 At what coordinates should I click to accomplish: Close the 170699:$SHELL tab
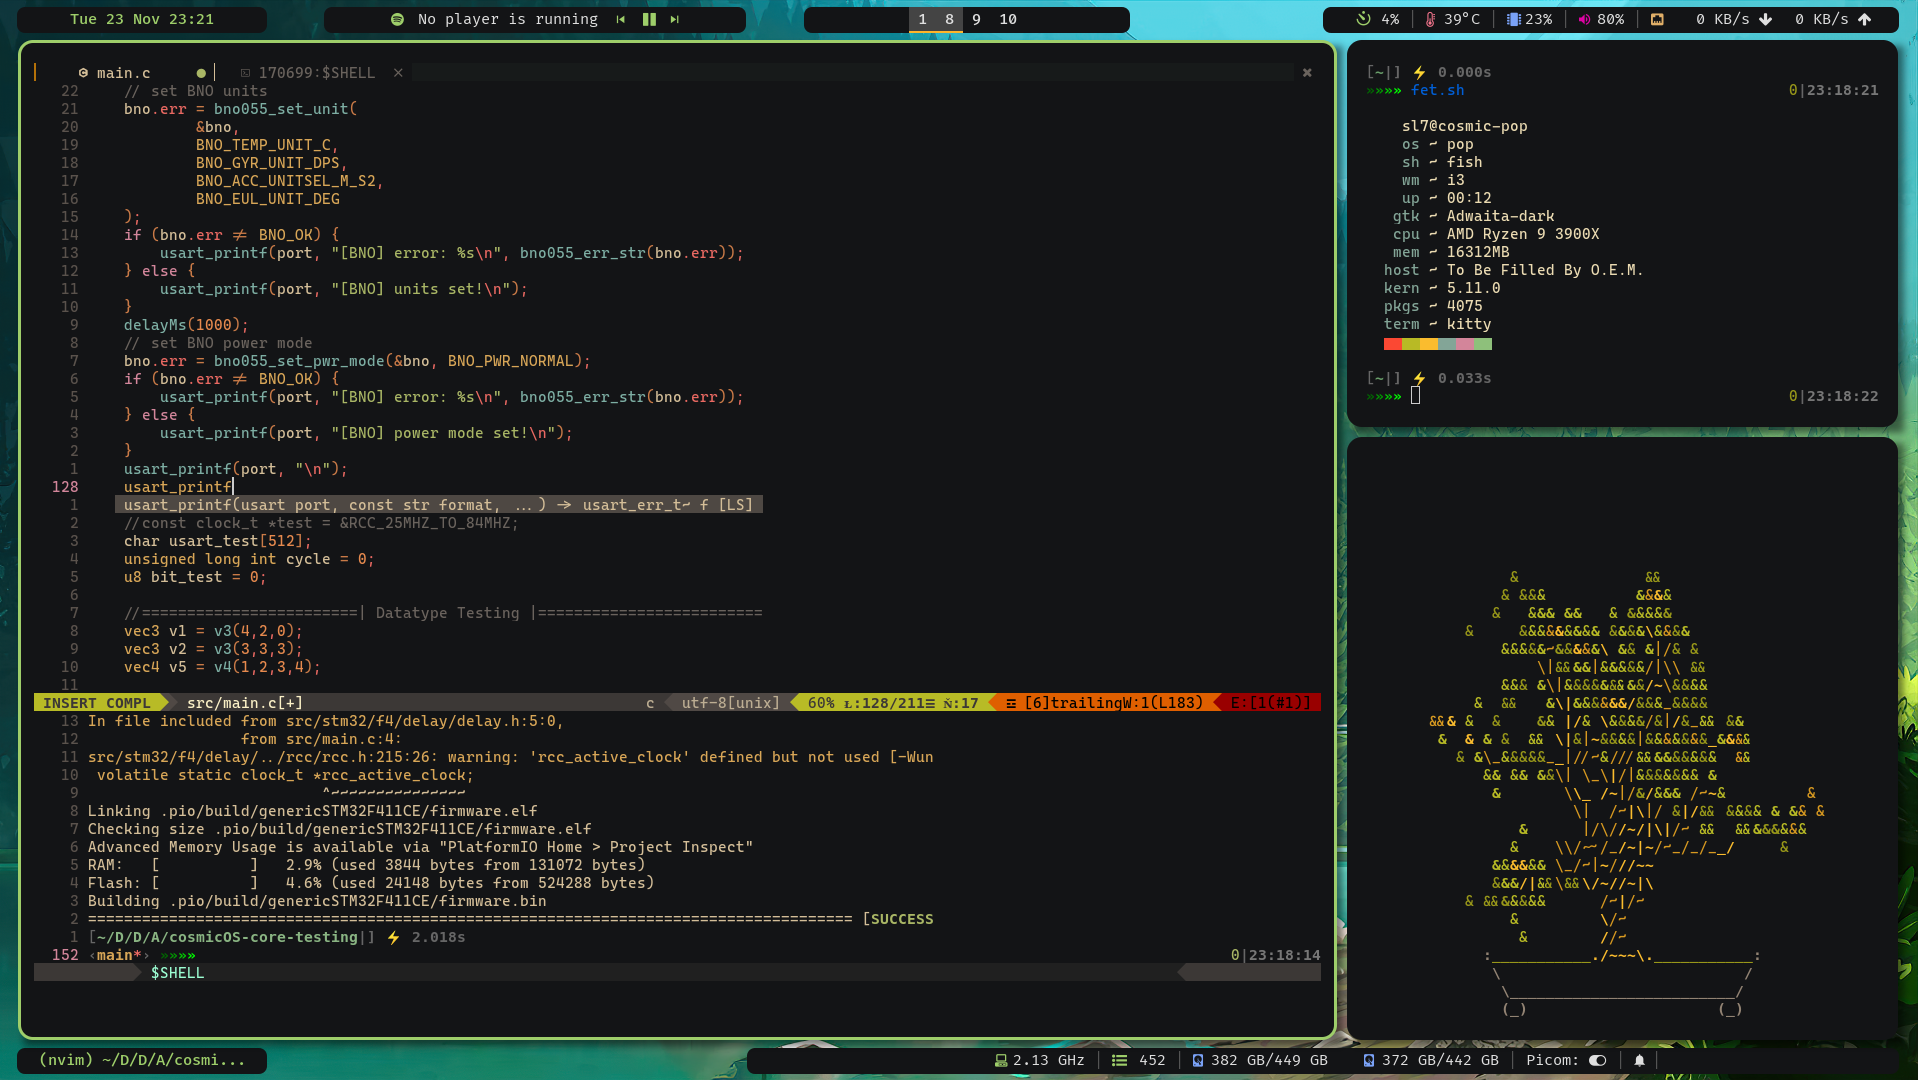pos(398,73)
